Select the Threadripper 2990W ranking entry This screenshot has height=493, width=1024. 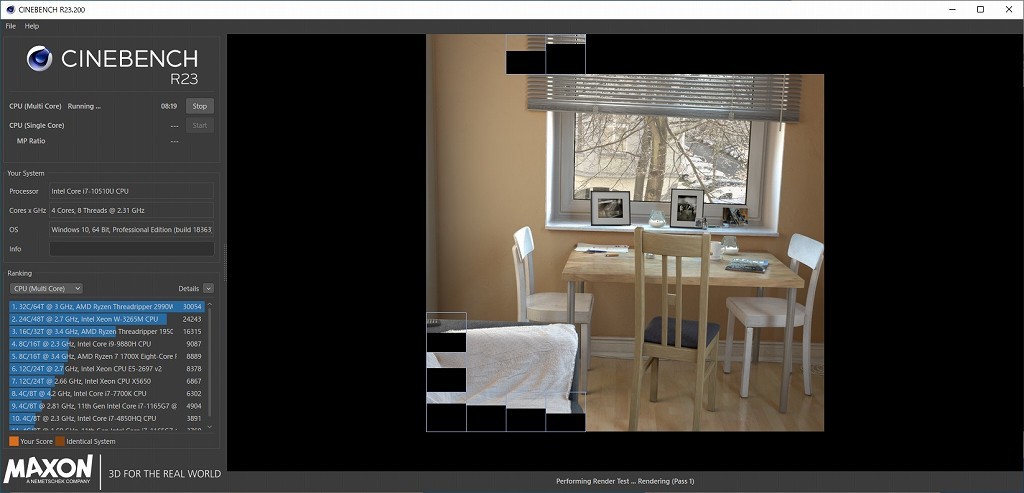coord(107,306)
